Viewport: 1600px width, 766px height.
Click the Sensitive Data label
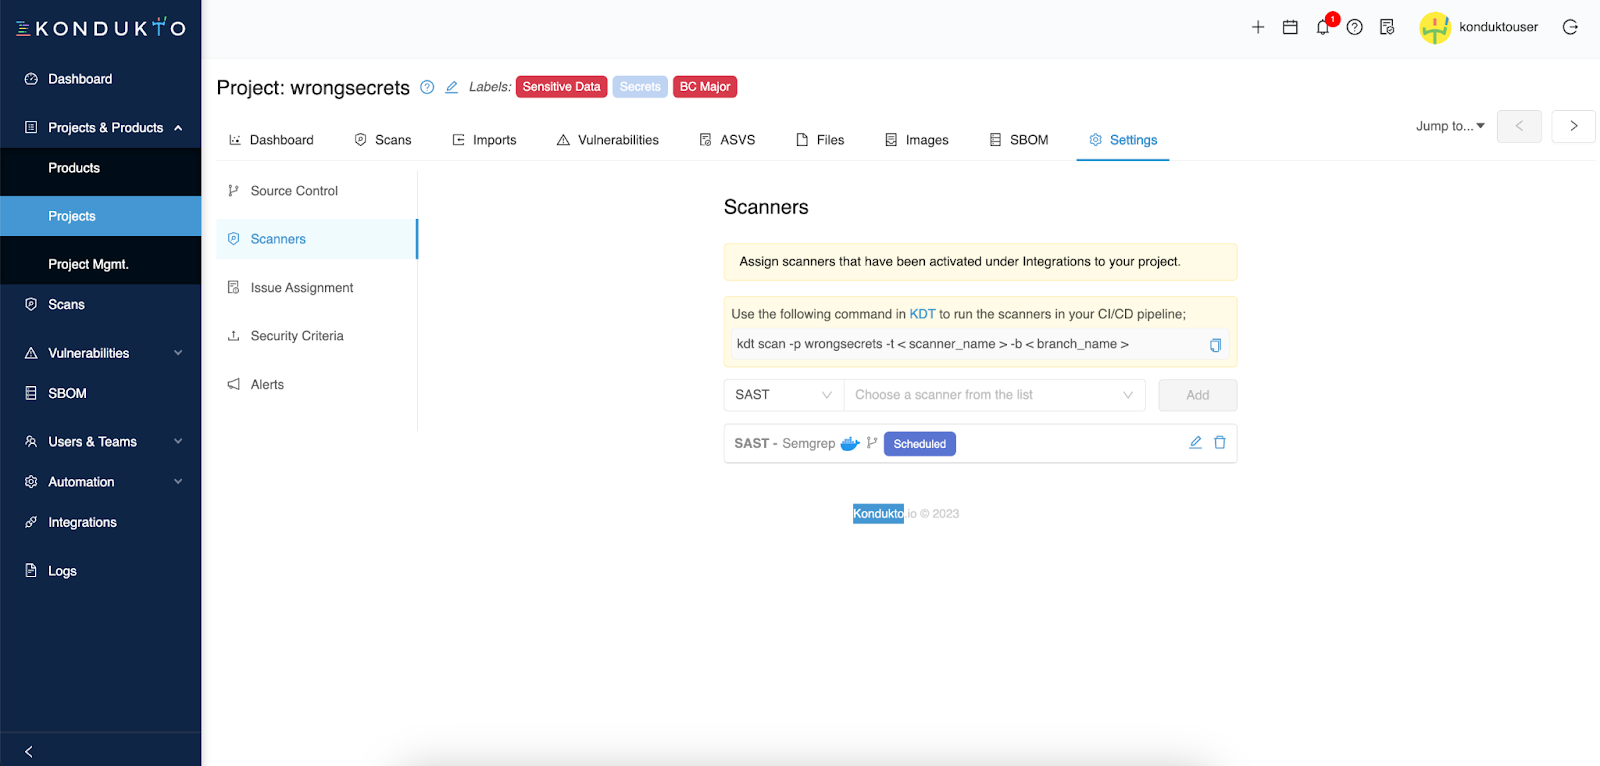point(562,87)
